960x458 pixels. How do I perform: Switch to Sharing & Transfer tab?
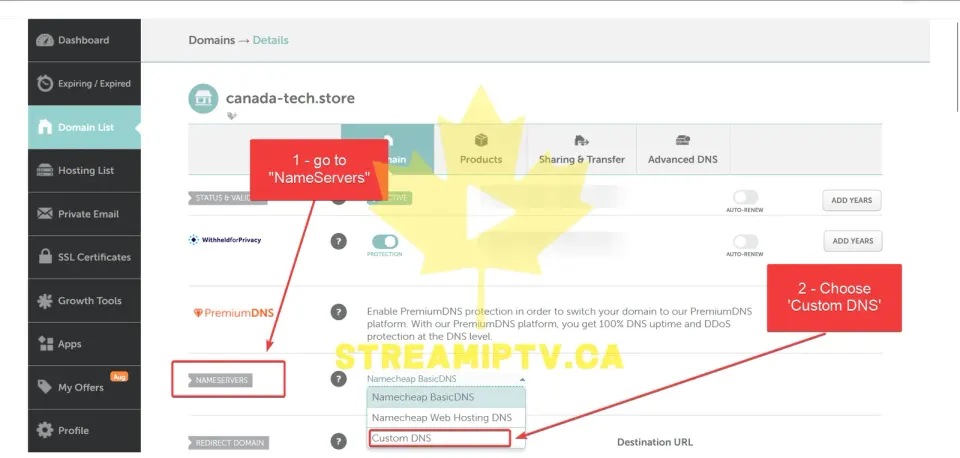click(x=582, y=149)
